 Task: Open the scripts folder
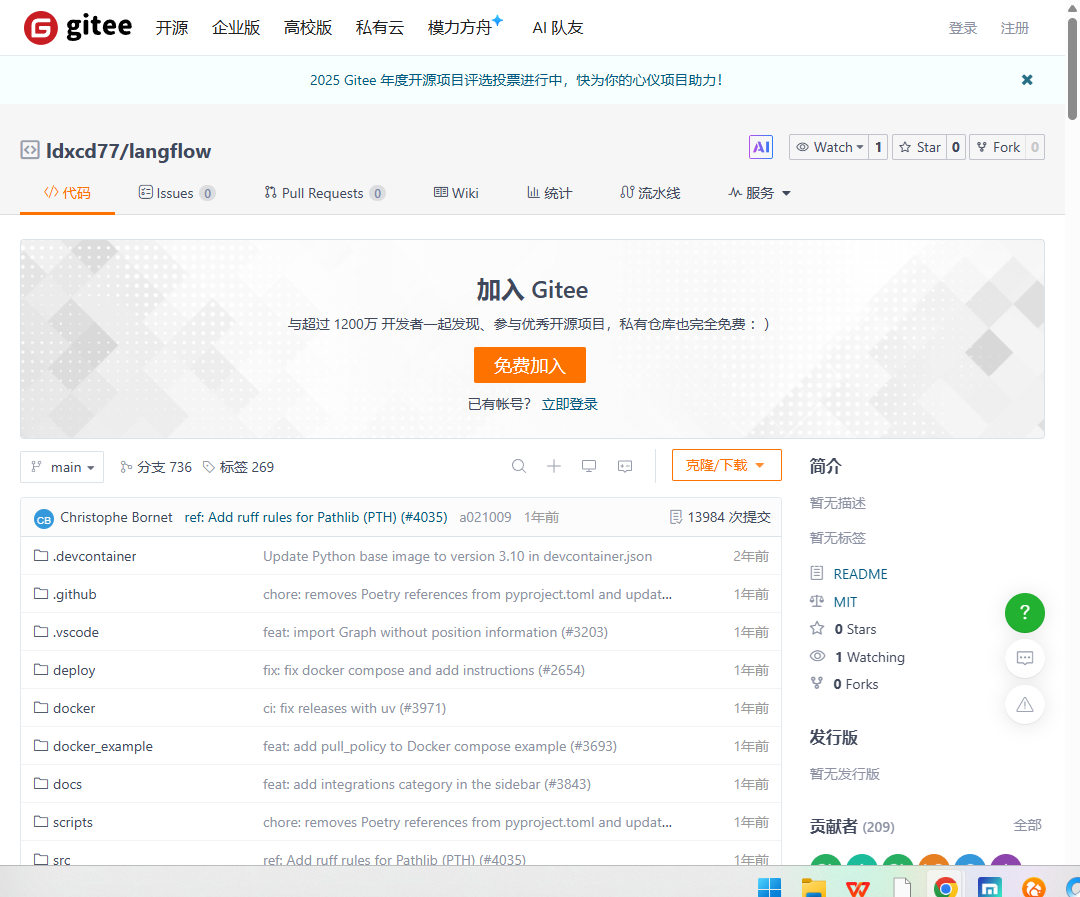point(72,822)
